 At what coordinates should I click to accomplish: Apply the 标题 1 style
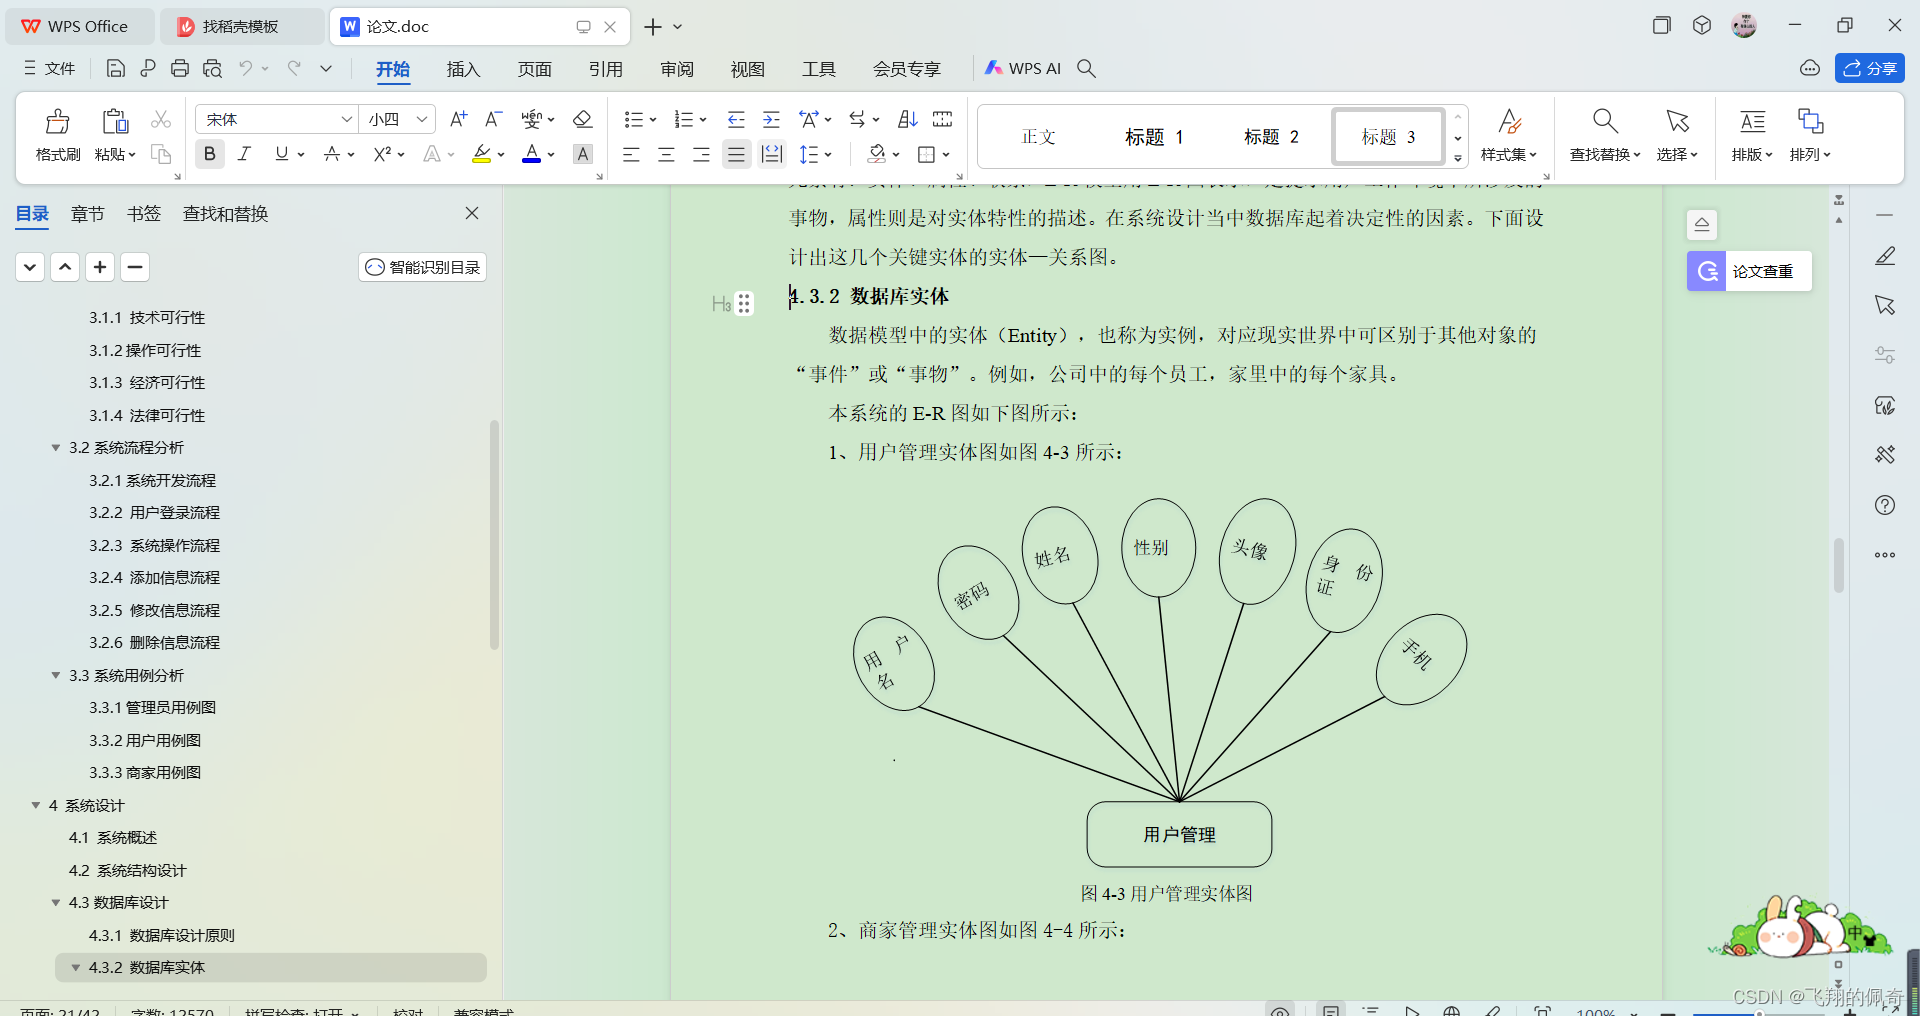point(1154,137)
